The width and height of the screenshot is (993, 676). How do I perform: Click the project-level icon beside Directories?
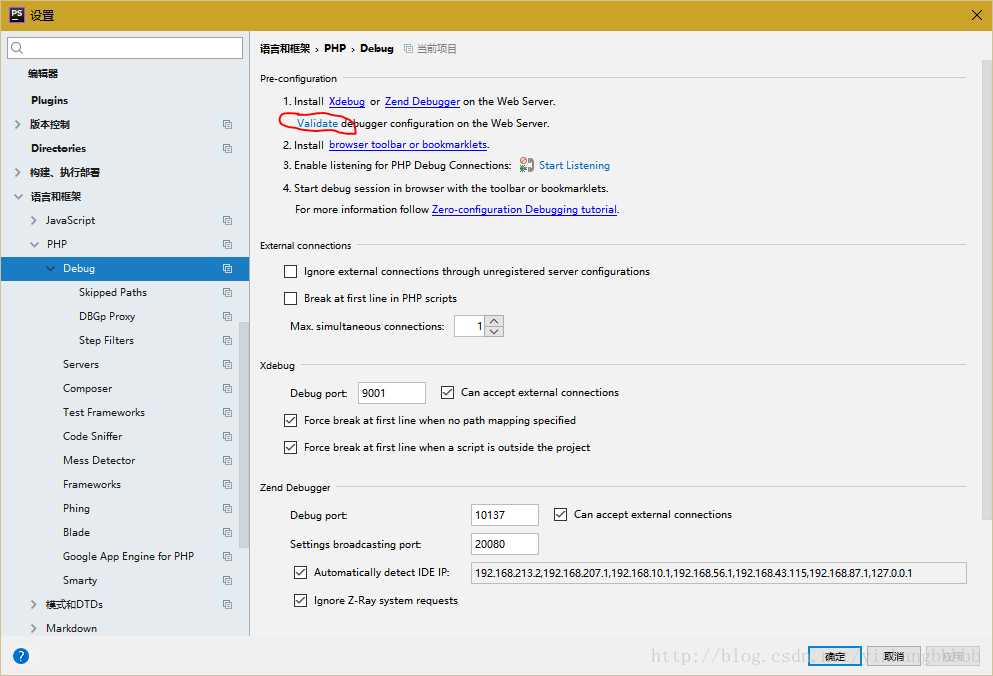pyautogui.click(x=227, y=148)
